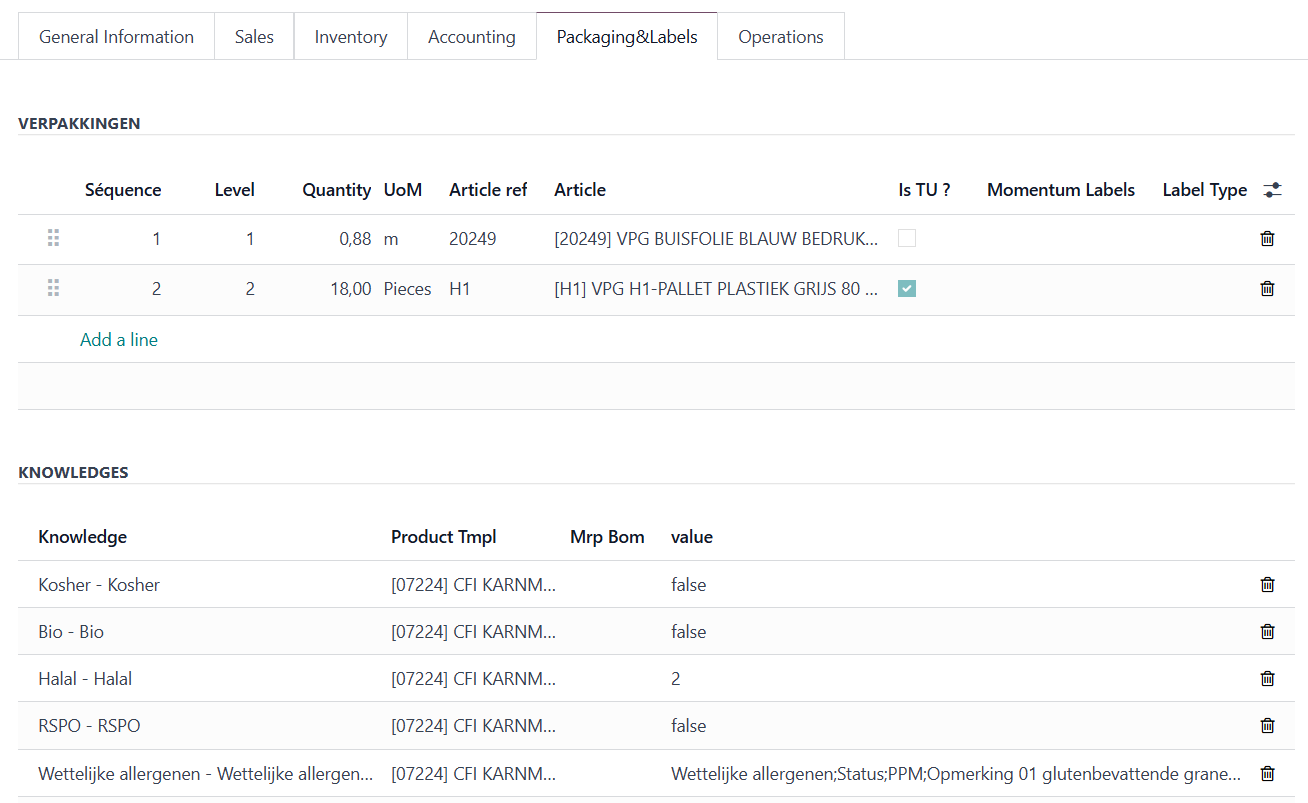Open the General Information tab

[116, 37]
